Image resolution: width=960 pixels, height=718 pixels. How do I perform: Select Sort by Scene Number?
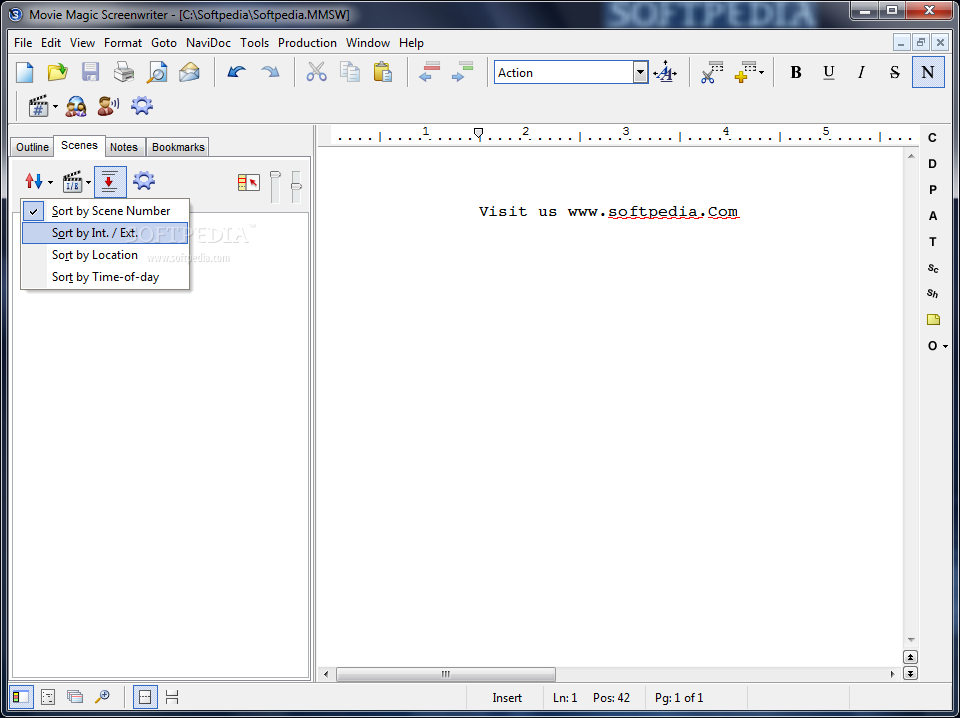coord(105,211)
